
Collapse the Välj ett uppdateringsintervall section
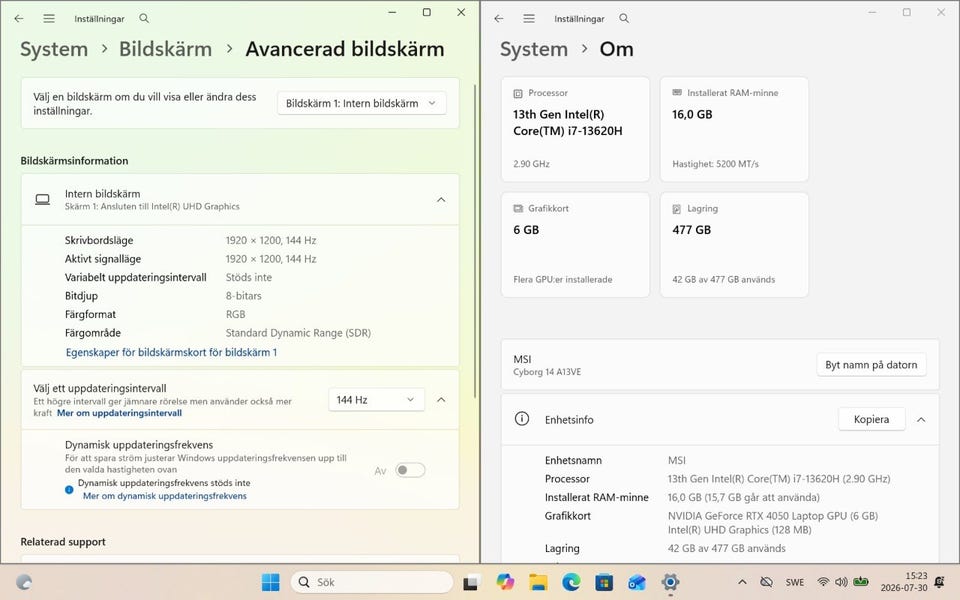click(441, 400)
